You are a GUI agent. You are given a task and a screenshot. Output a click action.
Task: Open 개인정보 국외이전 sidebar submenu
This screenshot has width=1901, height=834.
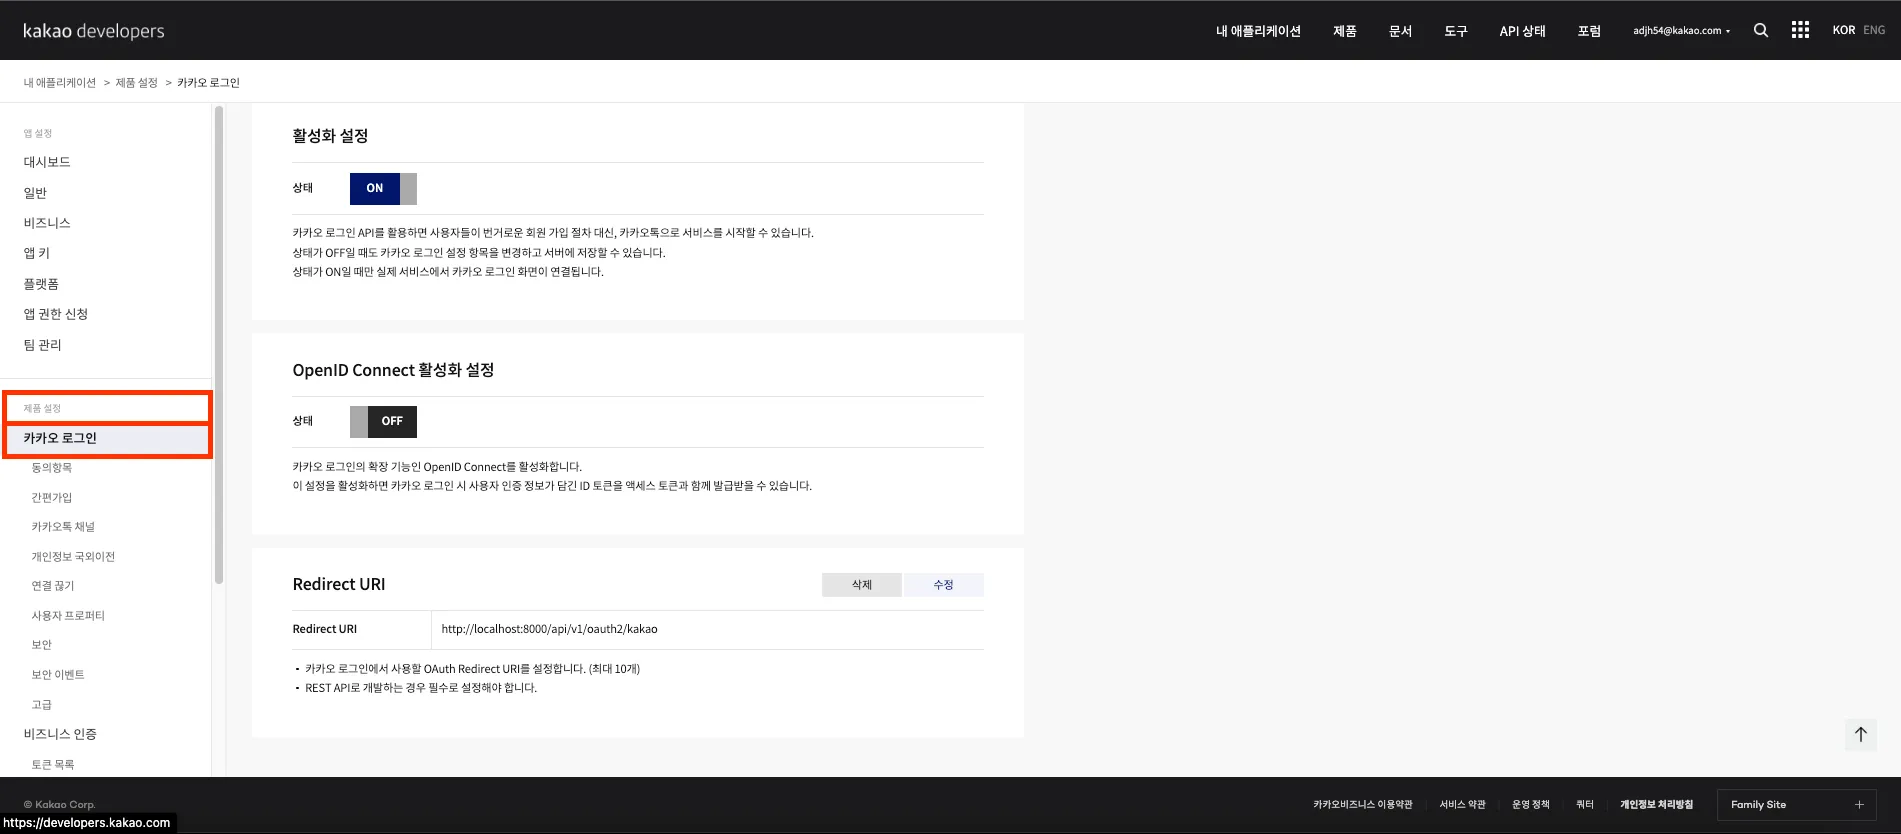(x=73, y=557)
